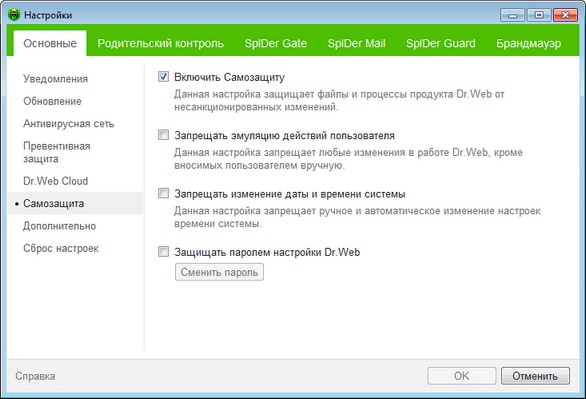Select Дополнительно in the sidebar

[x=59, y=226]
